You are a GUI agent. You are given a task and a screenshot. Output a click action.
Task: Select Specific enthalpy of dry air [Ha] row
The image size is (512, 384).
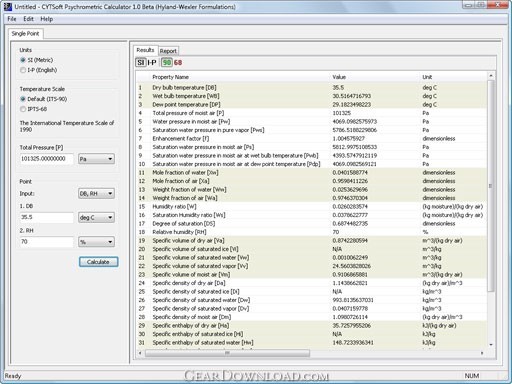tap(312, 326)
